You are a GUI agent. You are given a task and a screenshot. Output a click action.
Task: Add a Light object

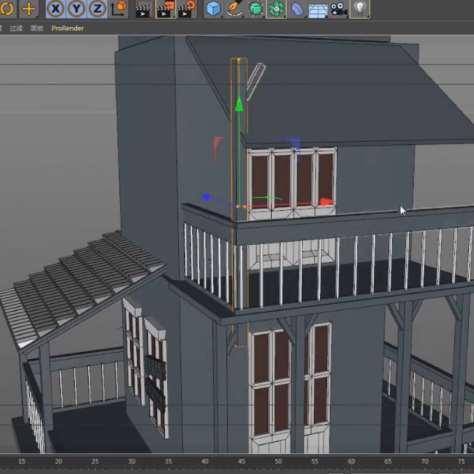(x=360, y=9)
